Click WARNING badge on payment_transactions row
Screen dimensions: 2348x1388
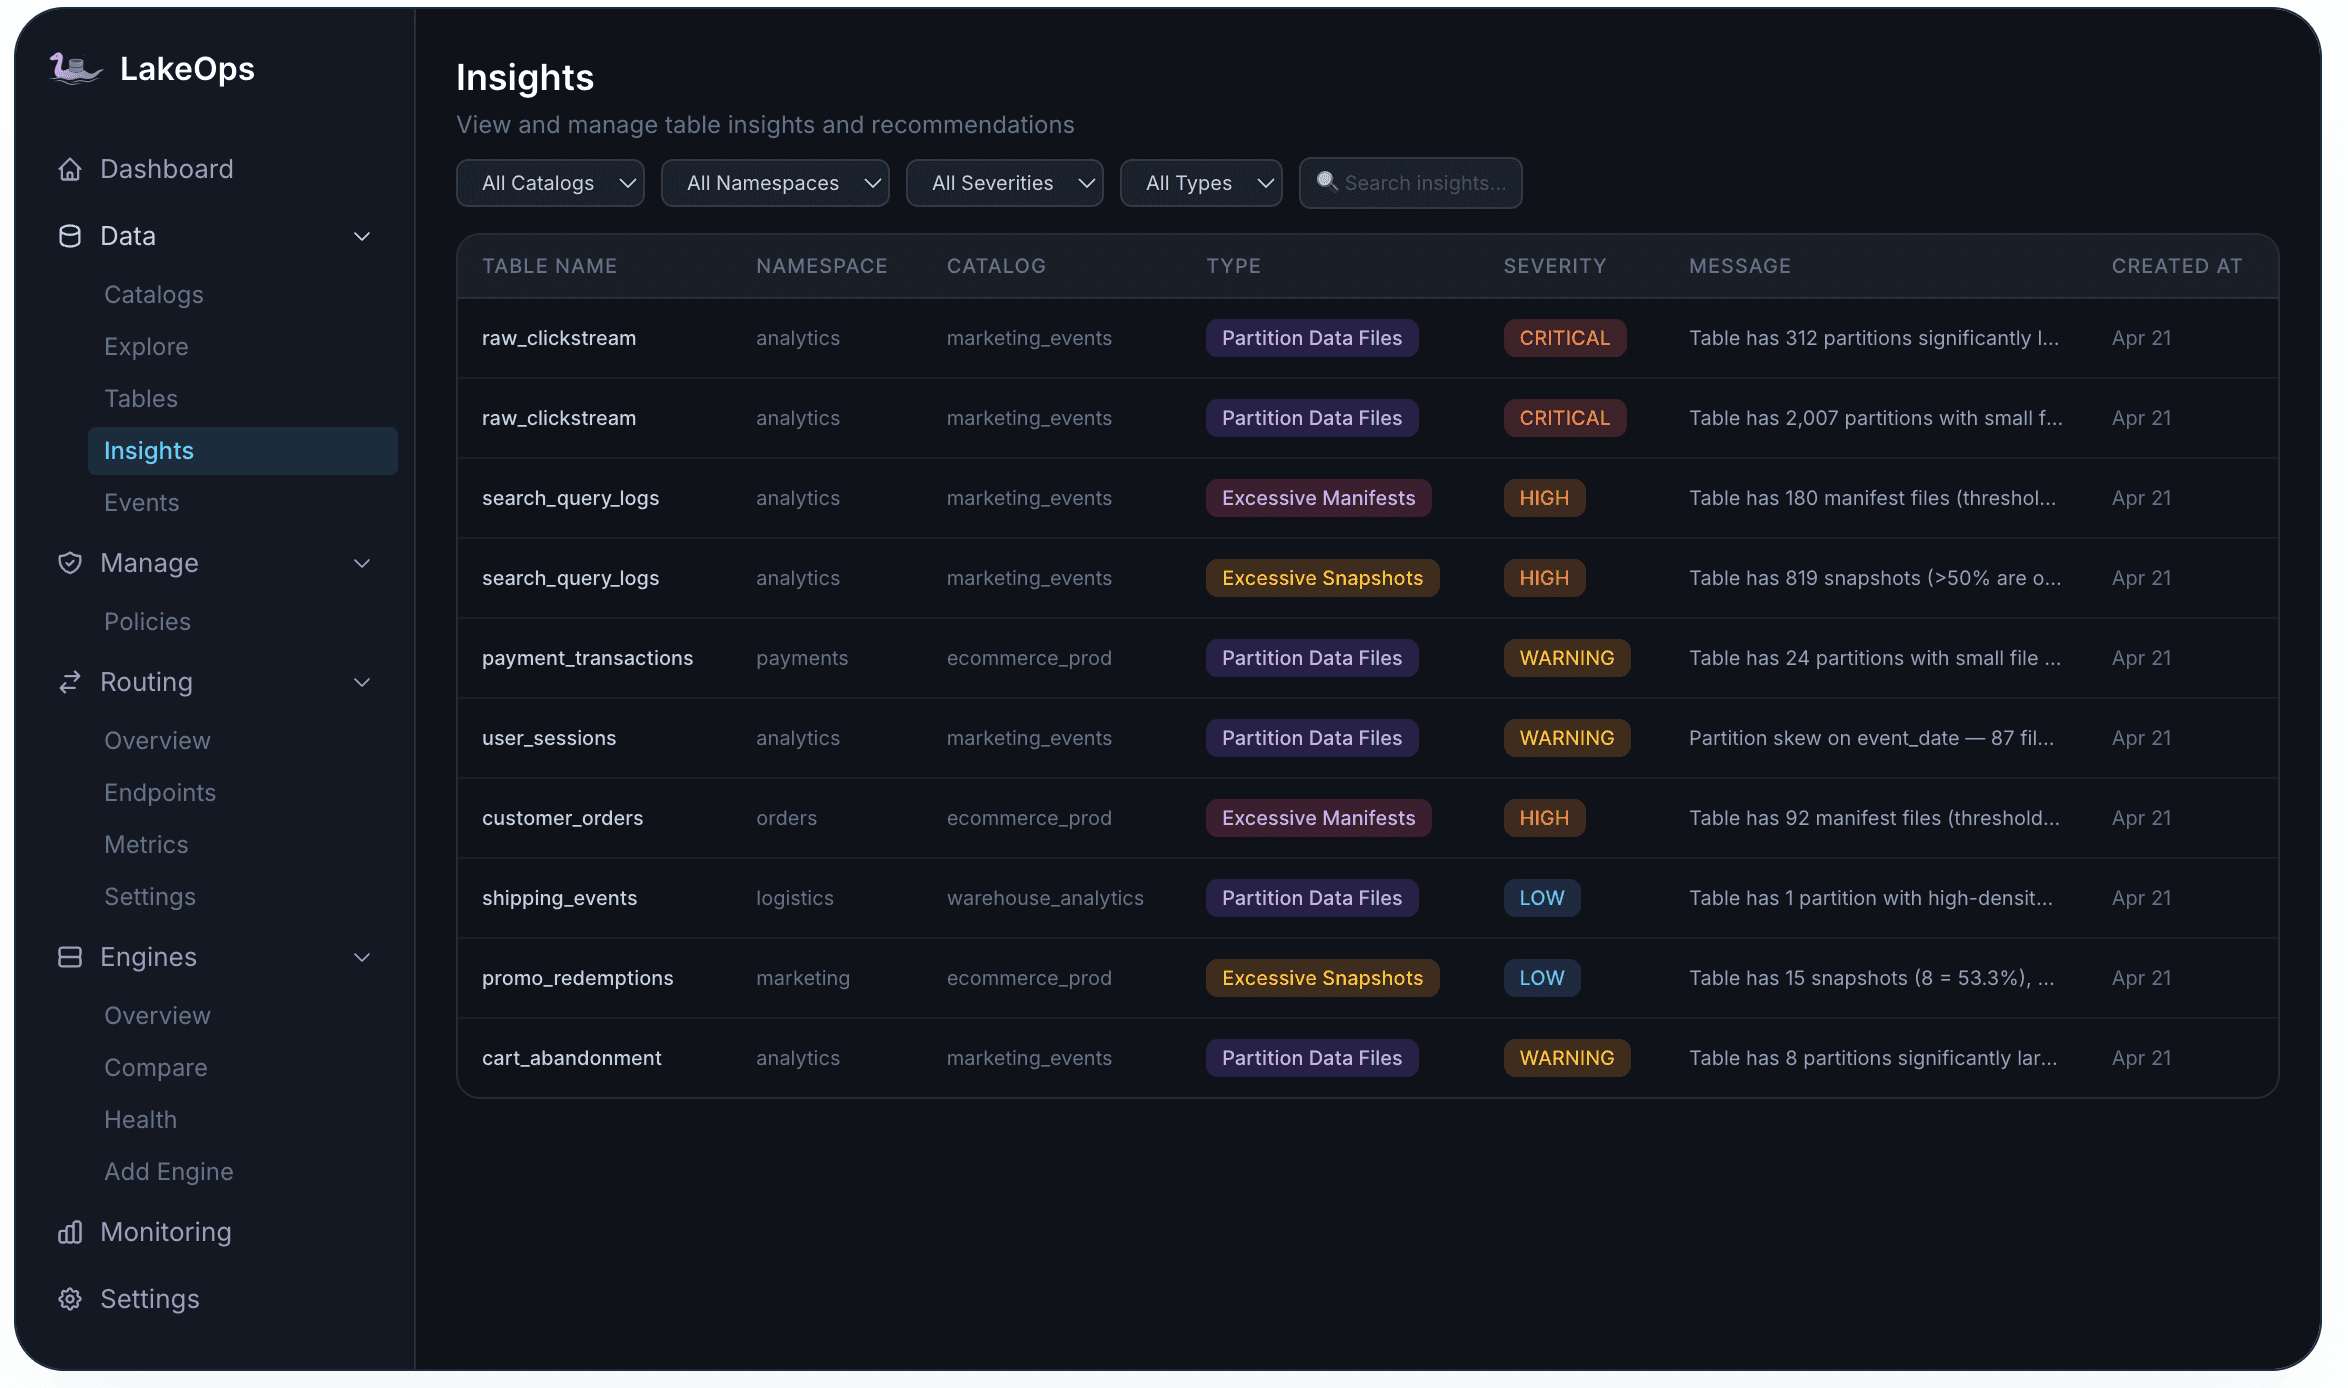point(1566,658)
